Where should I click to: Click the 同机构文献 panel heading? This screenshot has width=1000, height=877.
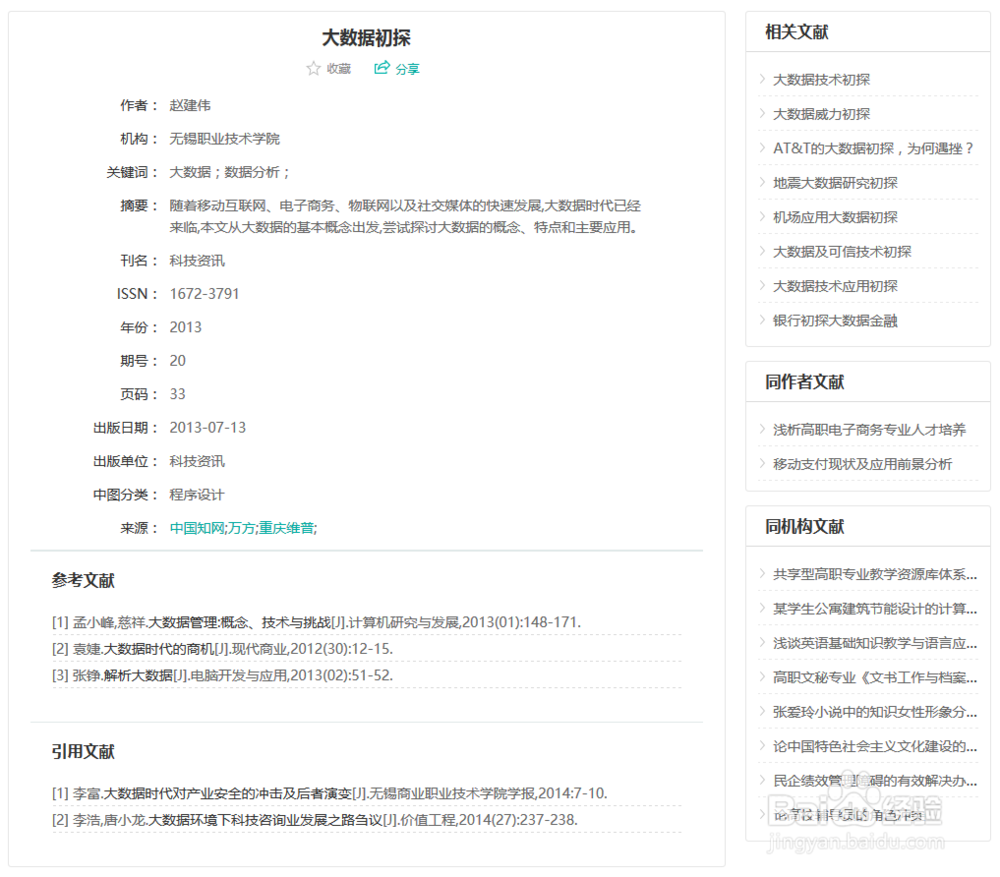[805, 527]
